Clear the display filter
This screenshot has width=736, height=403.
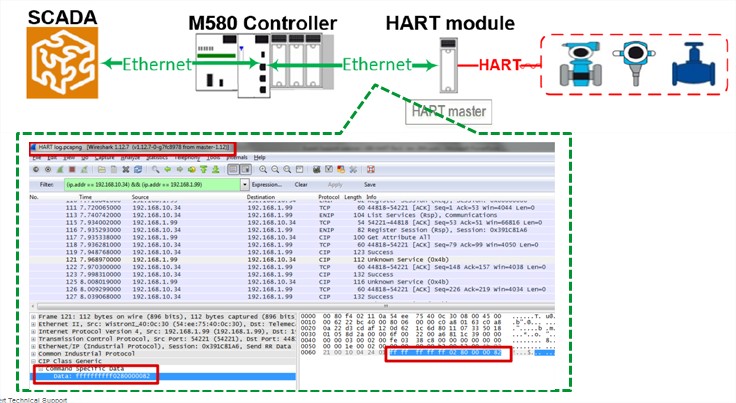[301, 185]
